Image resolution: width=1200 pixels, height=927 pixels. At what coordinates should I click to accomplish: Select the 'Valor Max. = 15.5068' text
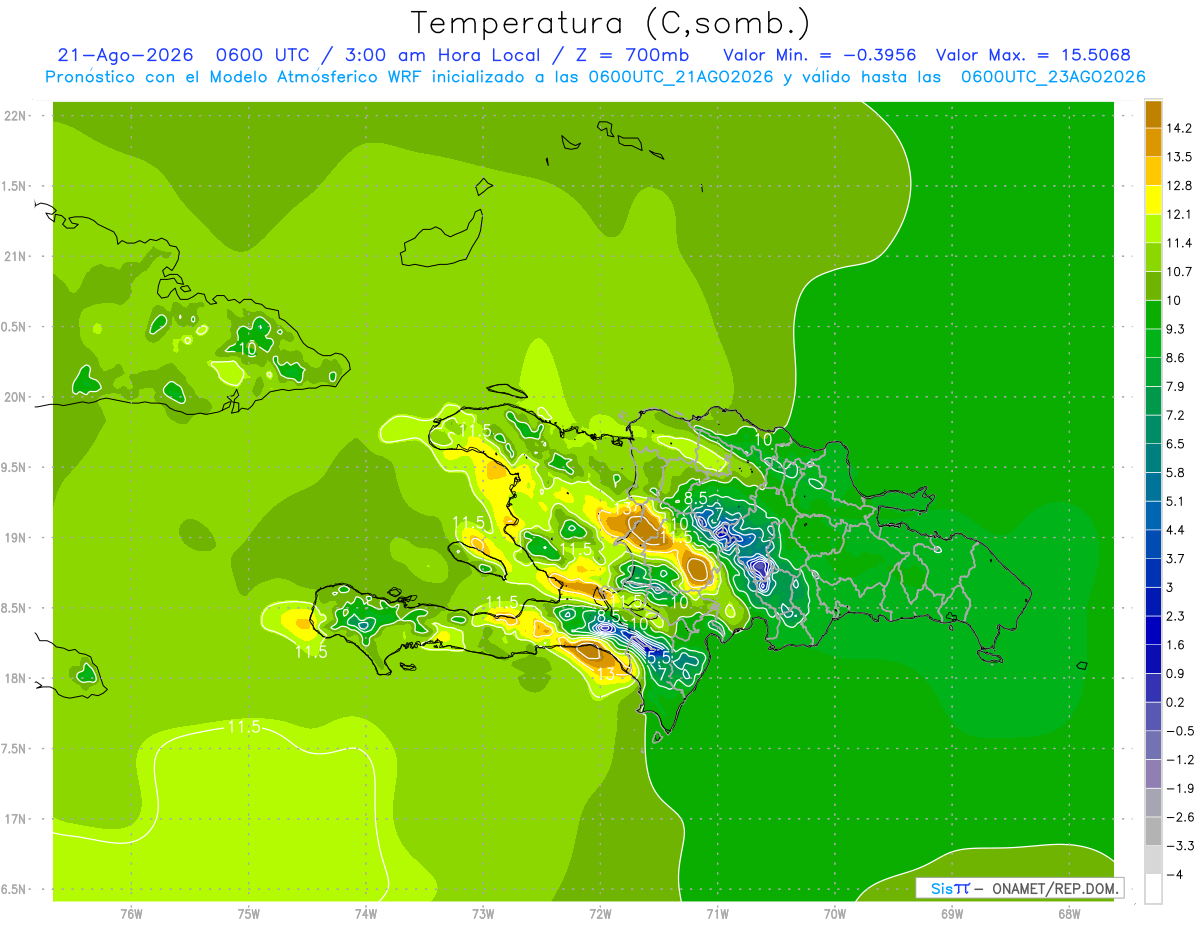[1033, 55]
